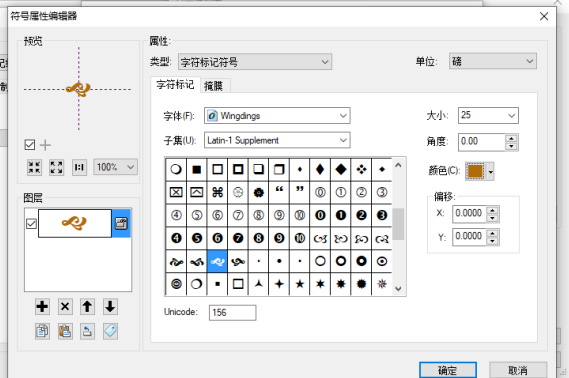Pick the solid black square glyph in top row

(197, 169)
